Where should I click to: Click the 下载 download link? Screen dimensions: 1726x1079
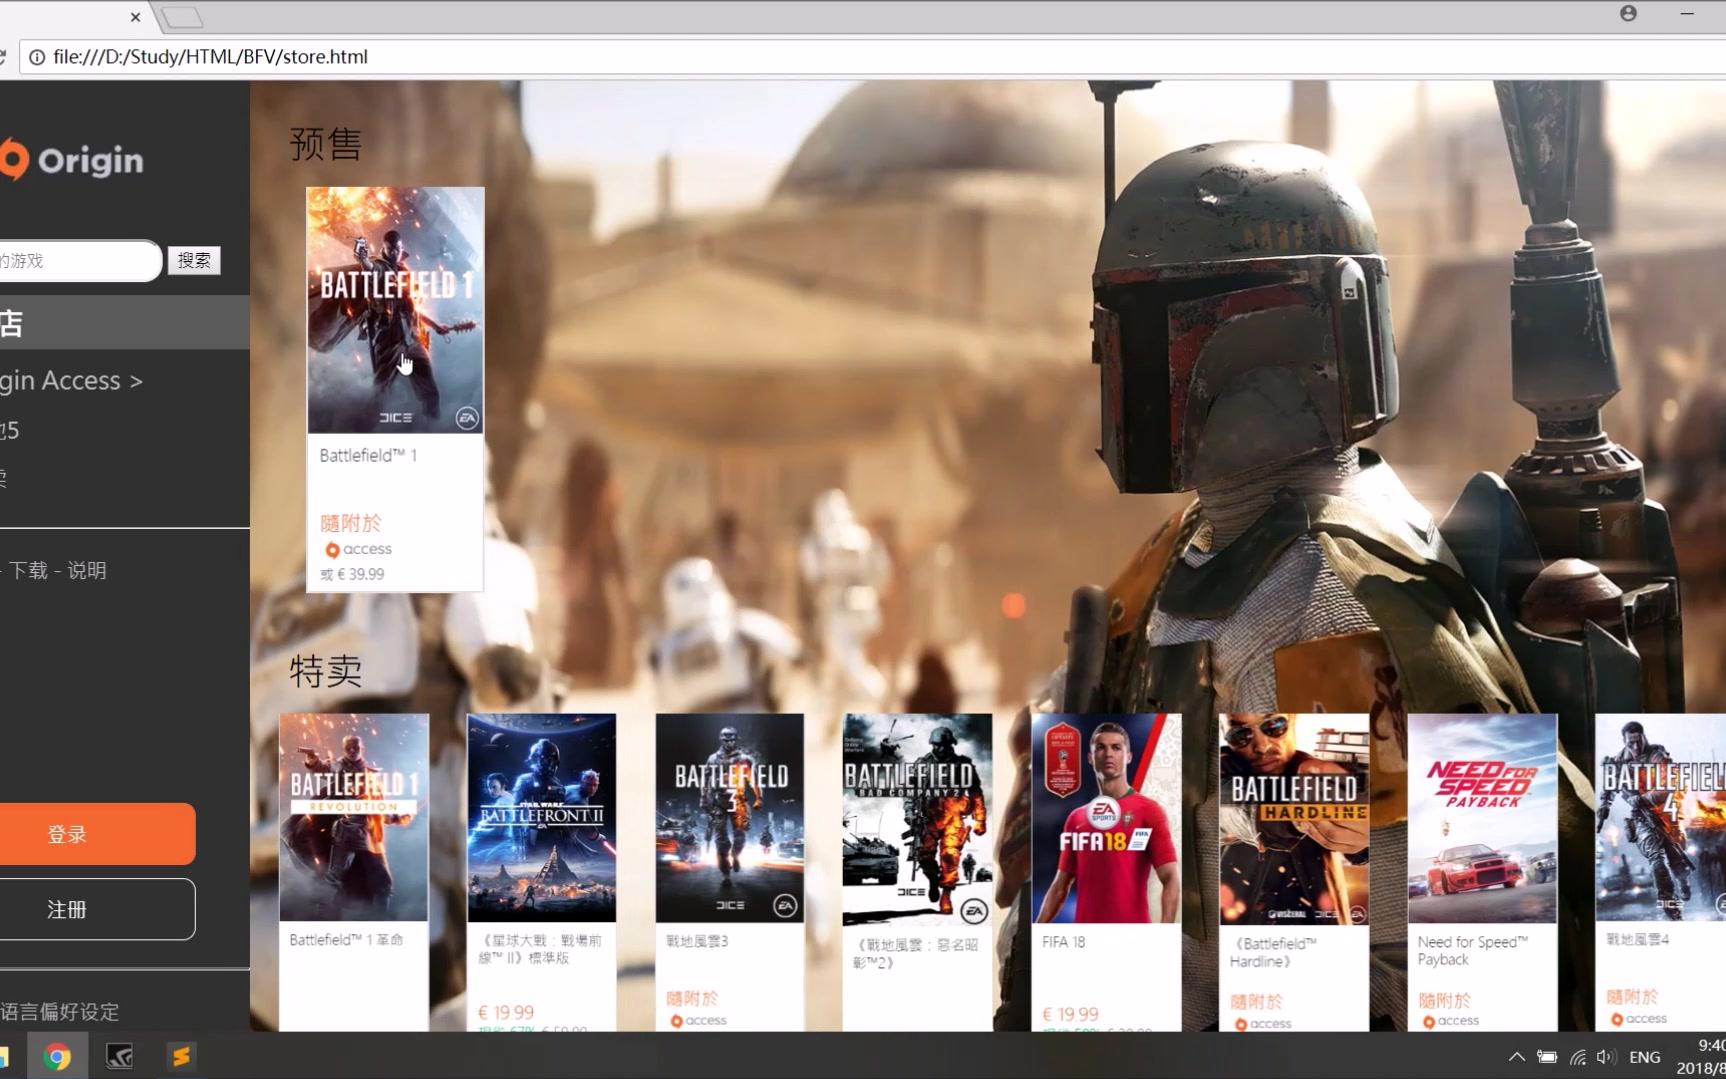pyautogui.click(x=29, y=570)
